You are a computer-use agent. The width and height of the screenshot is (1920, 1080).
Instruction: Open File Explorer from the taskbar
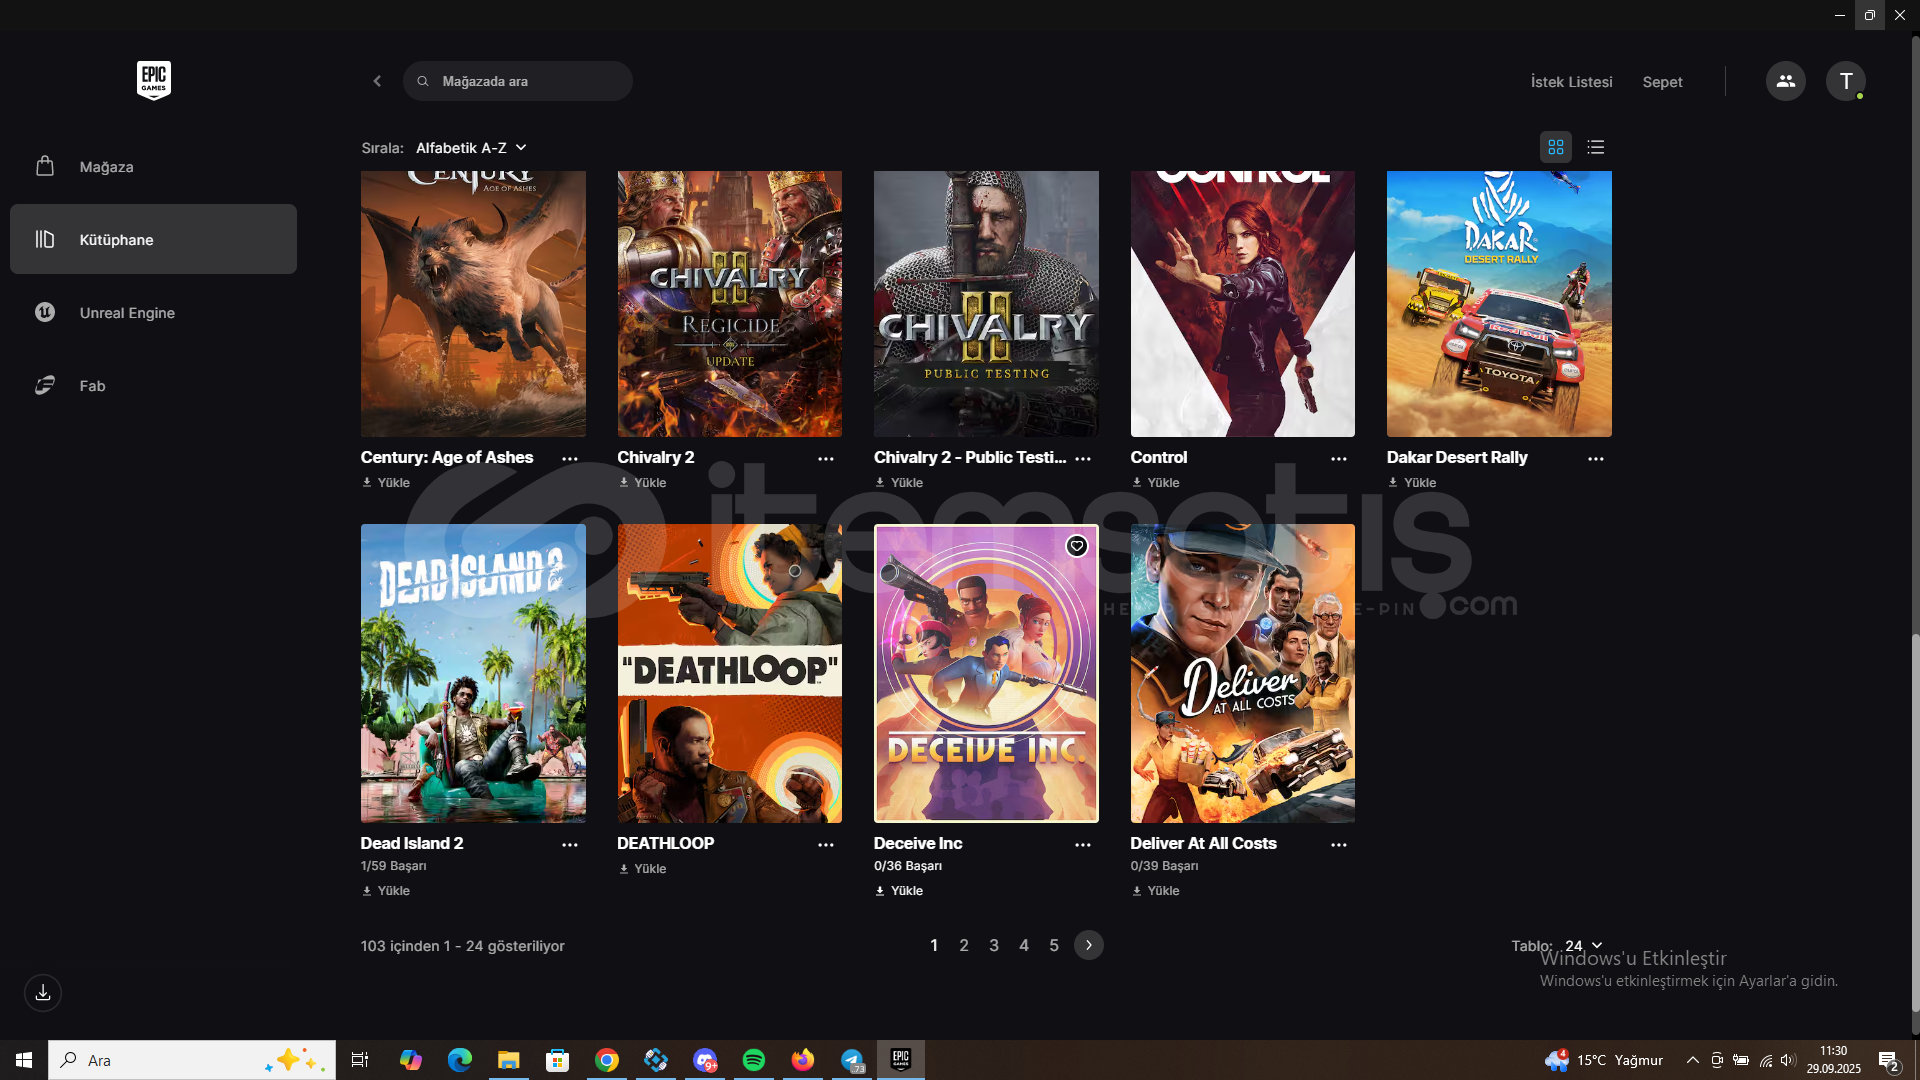tap(509, 1060)
